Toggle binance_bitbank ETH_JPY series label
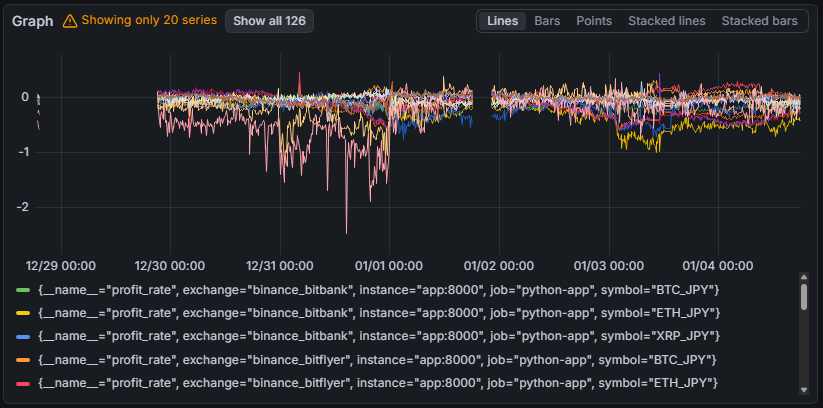The image size is (823, 408). pos(378,313)
